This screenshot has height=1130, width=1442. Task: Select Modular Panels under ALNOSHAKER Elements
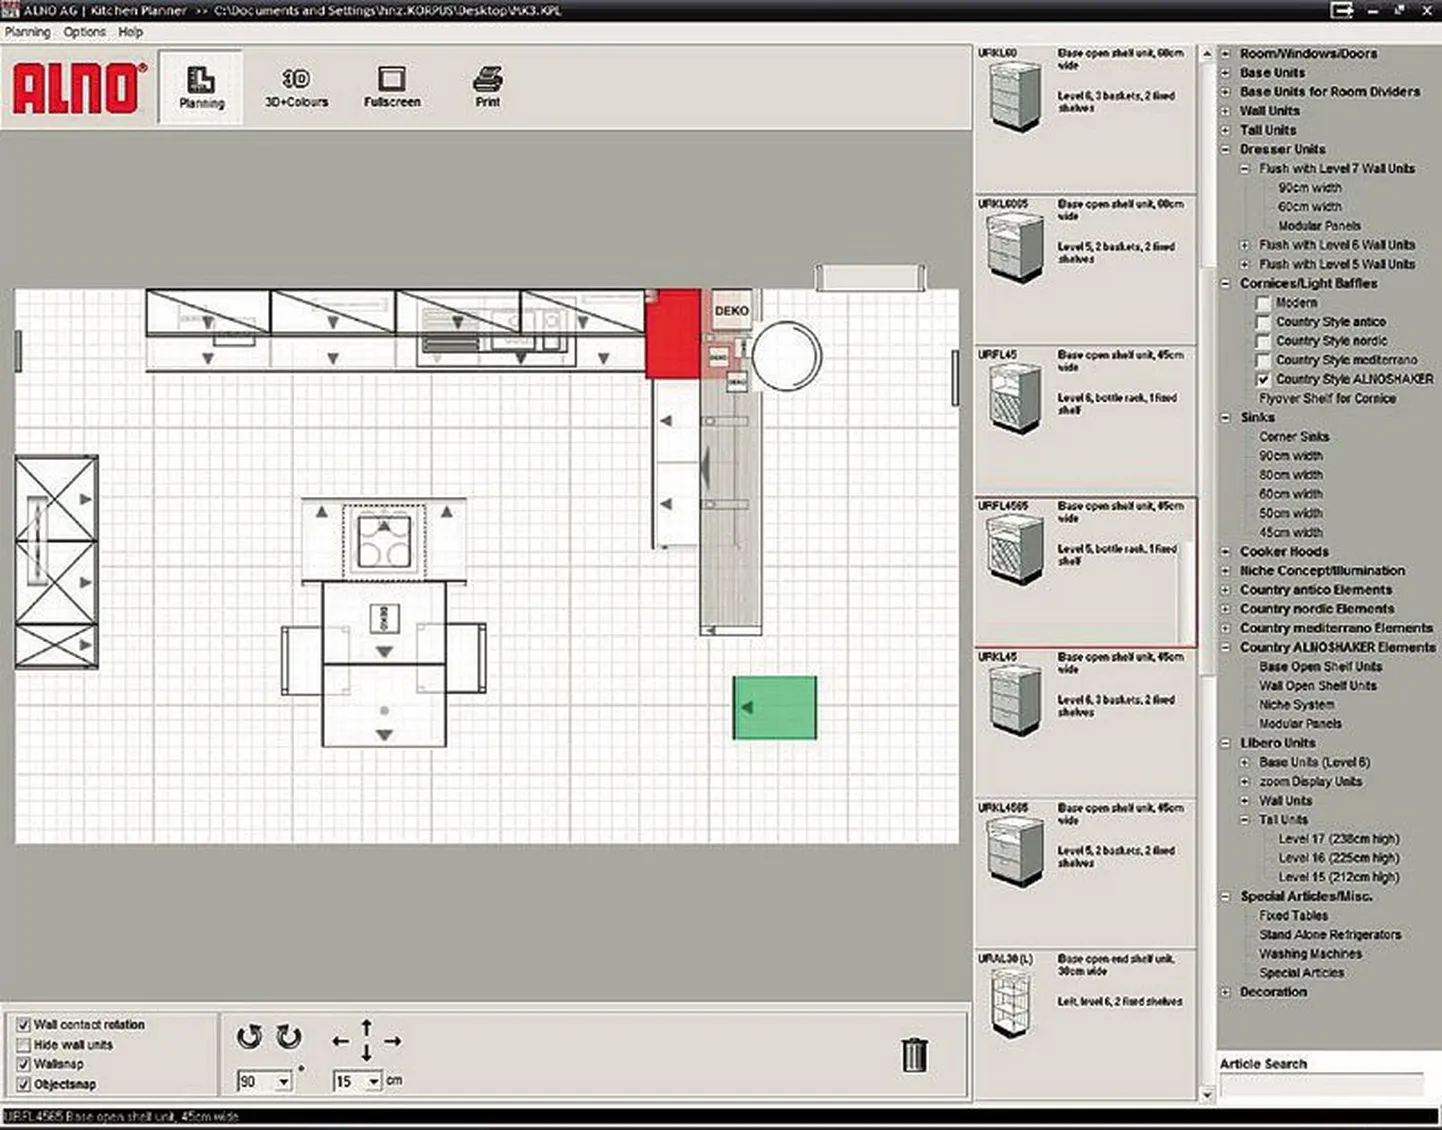1300,724
